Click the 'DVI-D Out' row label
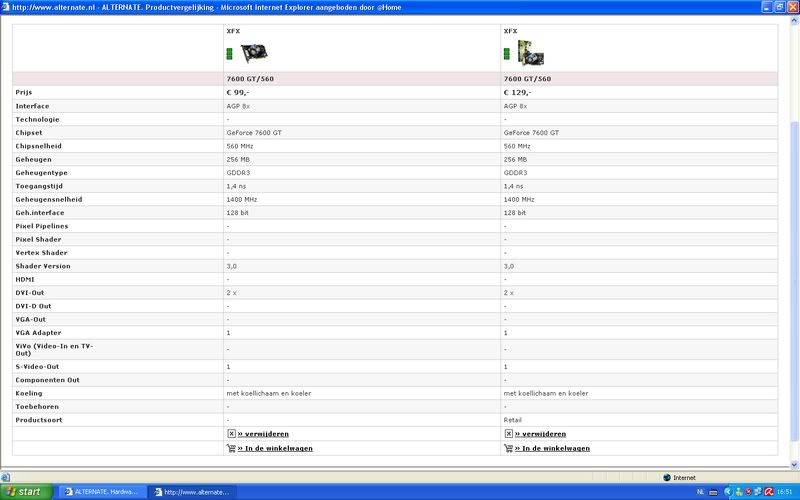 pyautogui.click(x=33, y=306)
